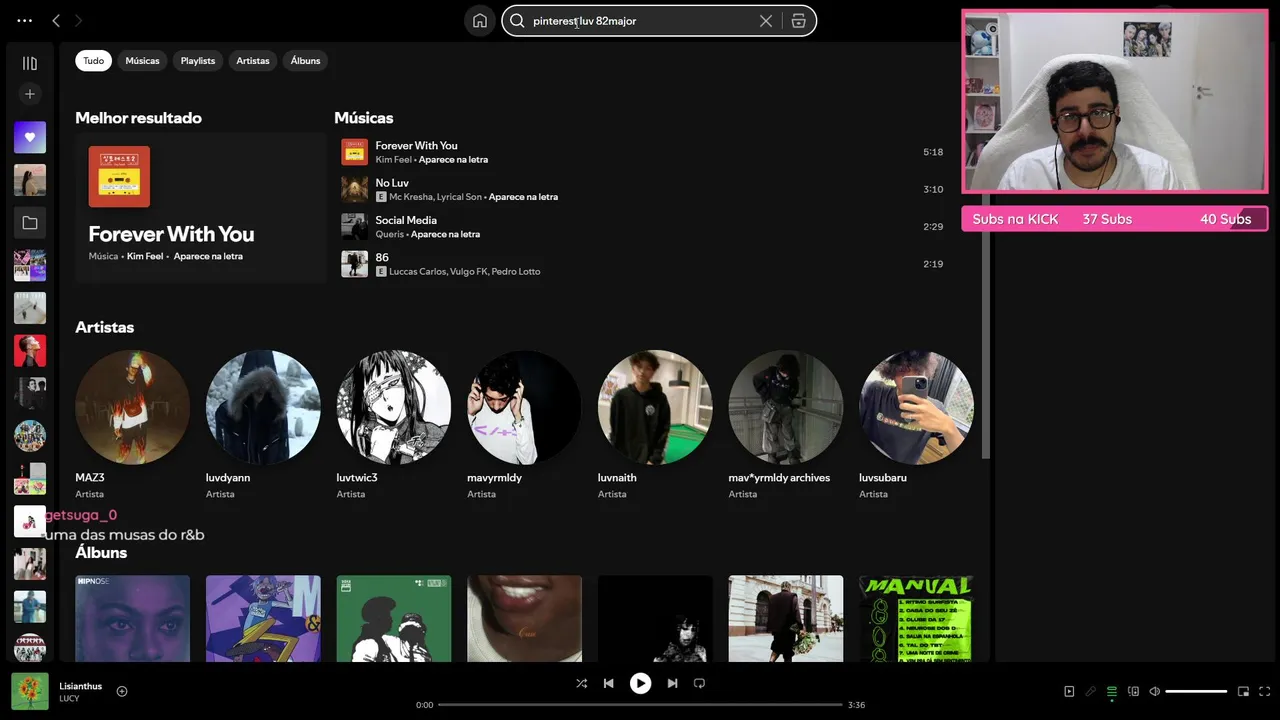
Task: Open the Artistas section heading
Action: [x=104, y=327]
